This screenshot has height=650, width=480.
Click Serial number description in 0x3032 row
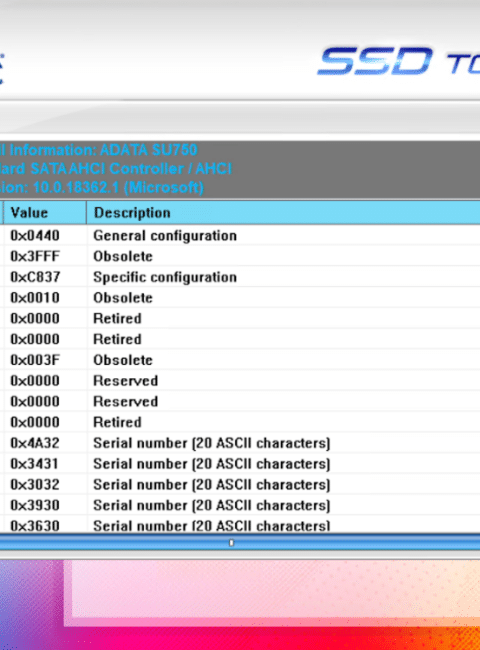pyautogui.click(x=212, y=484)
